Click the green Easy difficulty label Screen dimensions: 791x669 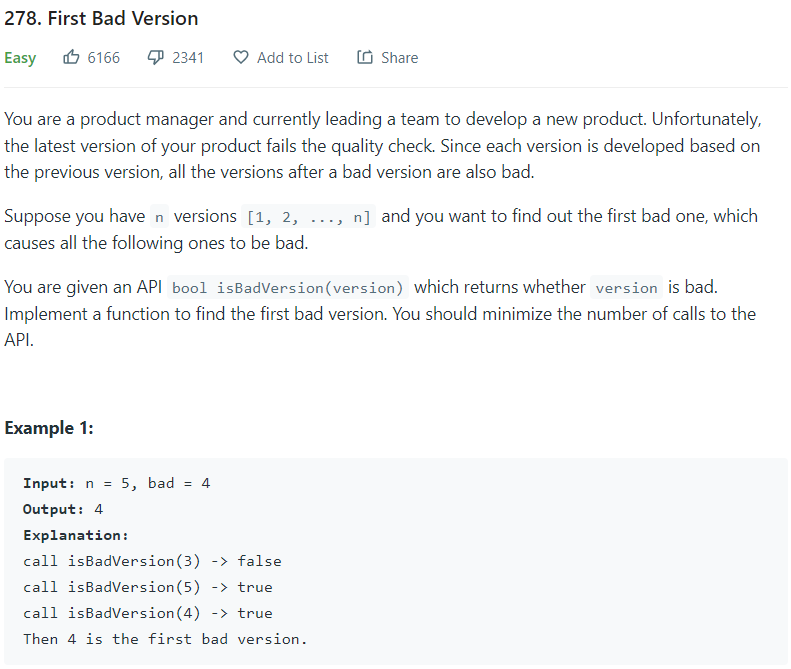point(20,58)
